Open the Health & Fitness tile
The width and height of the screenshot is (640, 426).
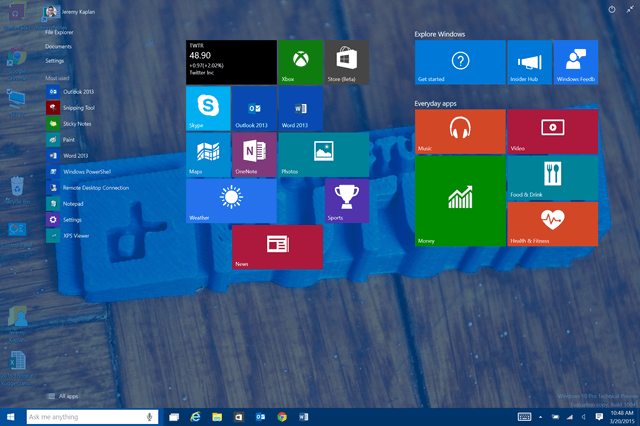pyautogui.click(x=553, y=224)
